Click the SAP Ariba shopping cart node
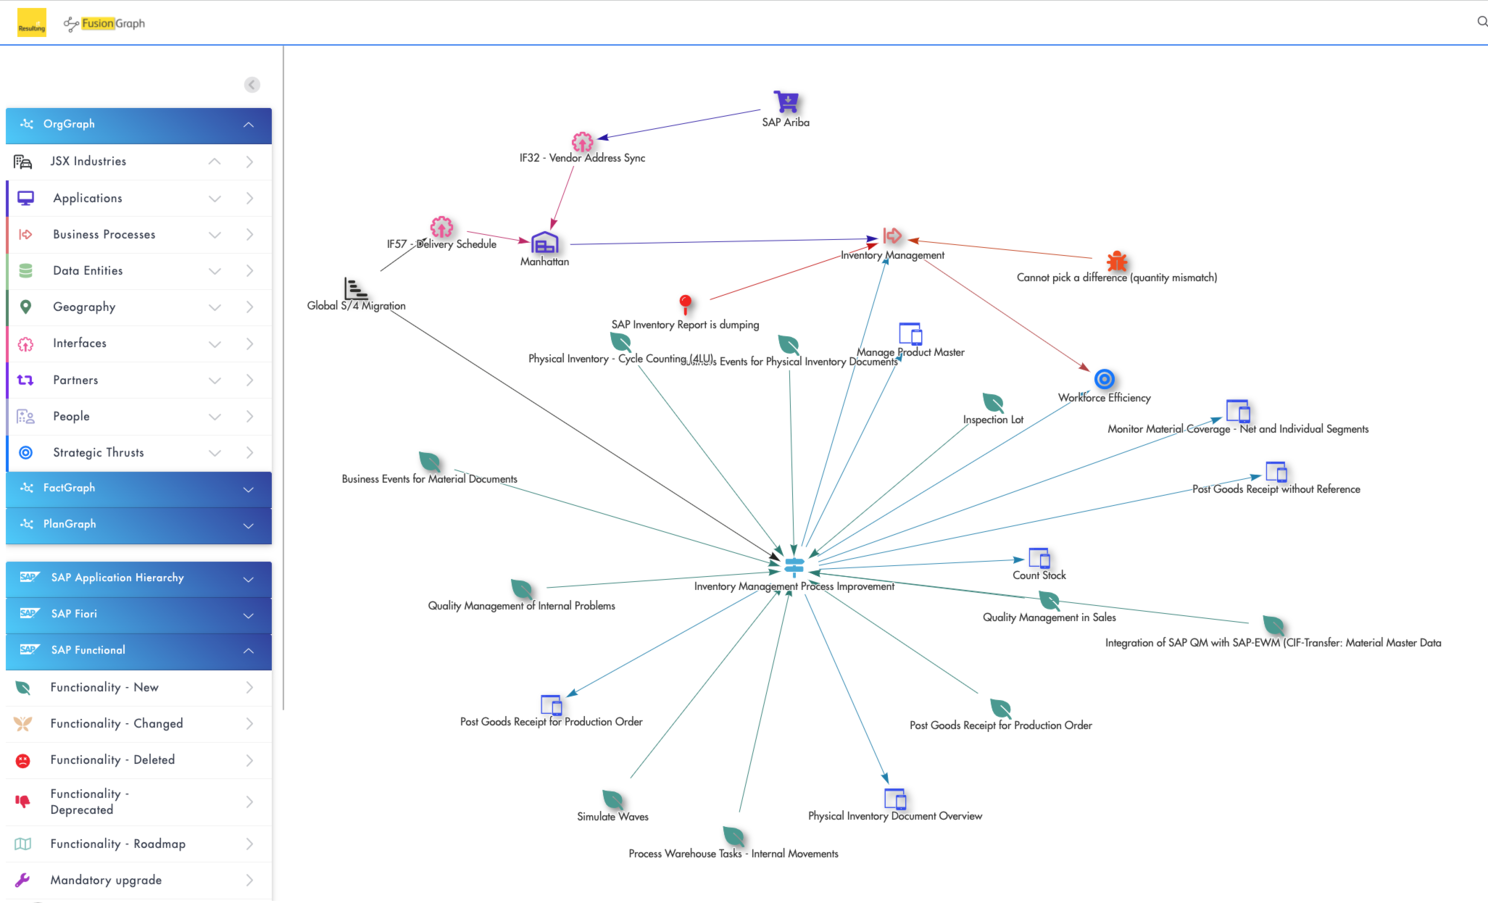 coord(786,102)
